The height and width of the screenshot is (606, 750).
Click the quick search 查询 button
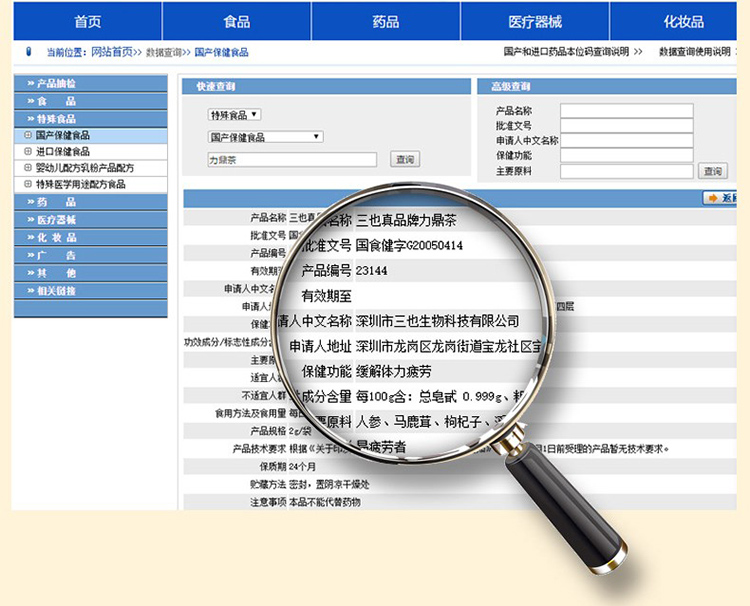(x=405, y=159)
